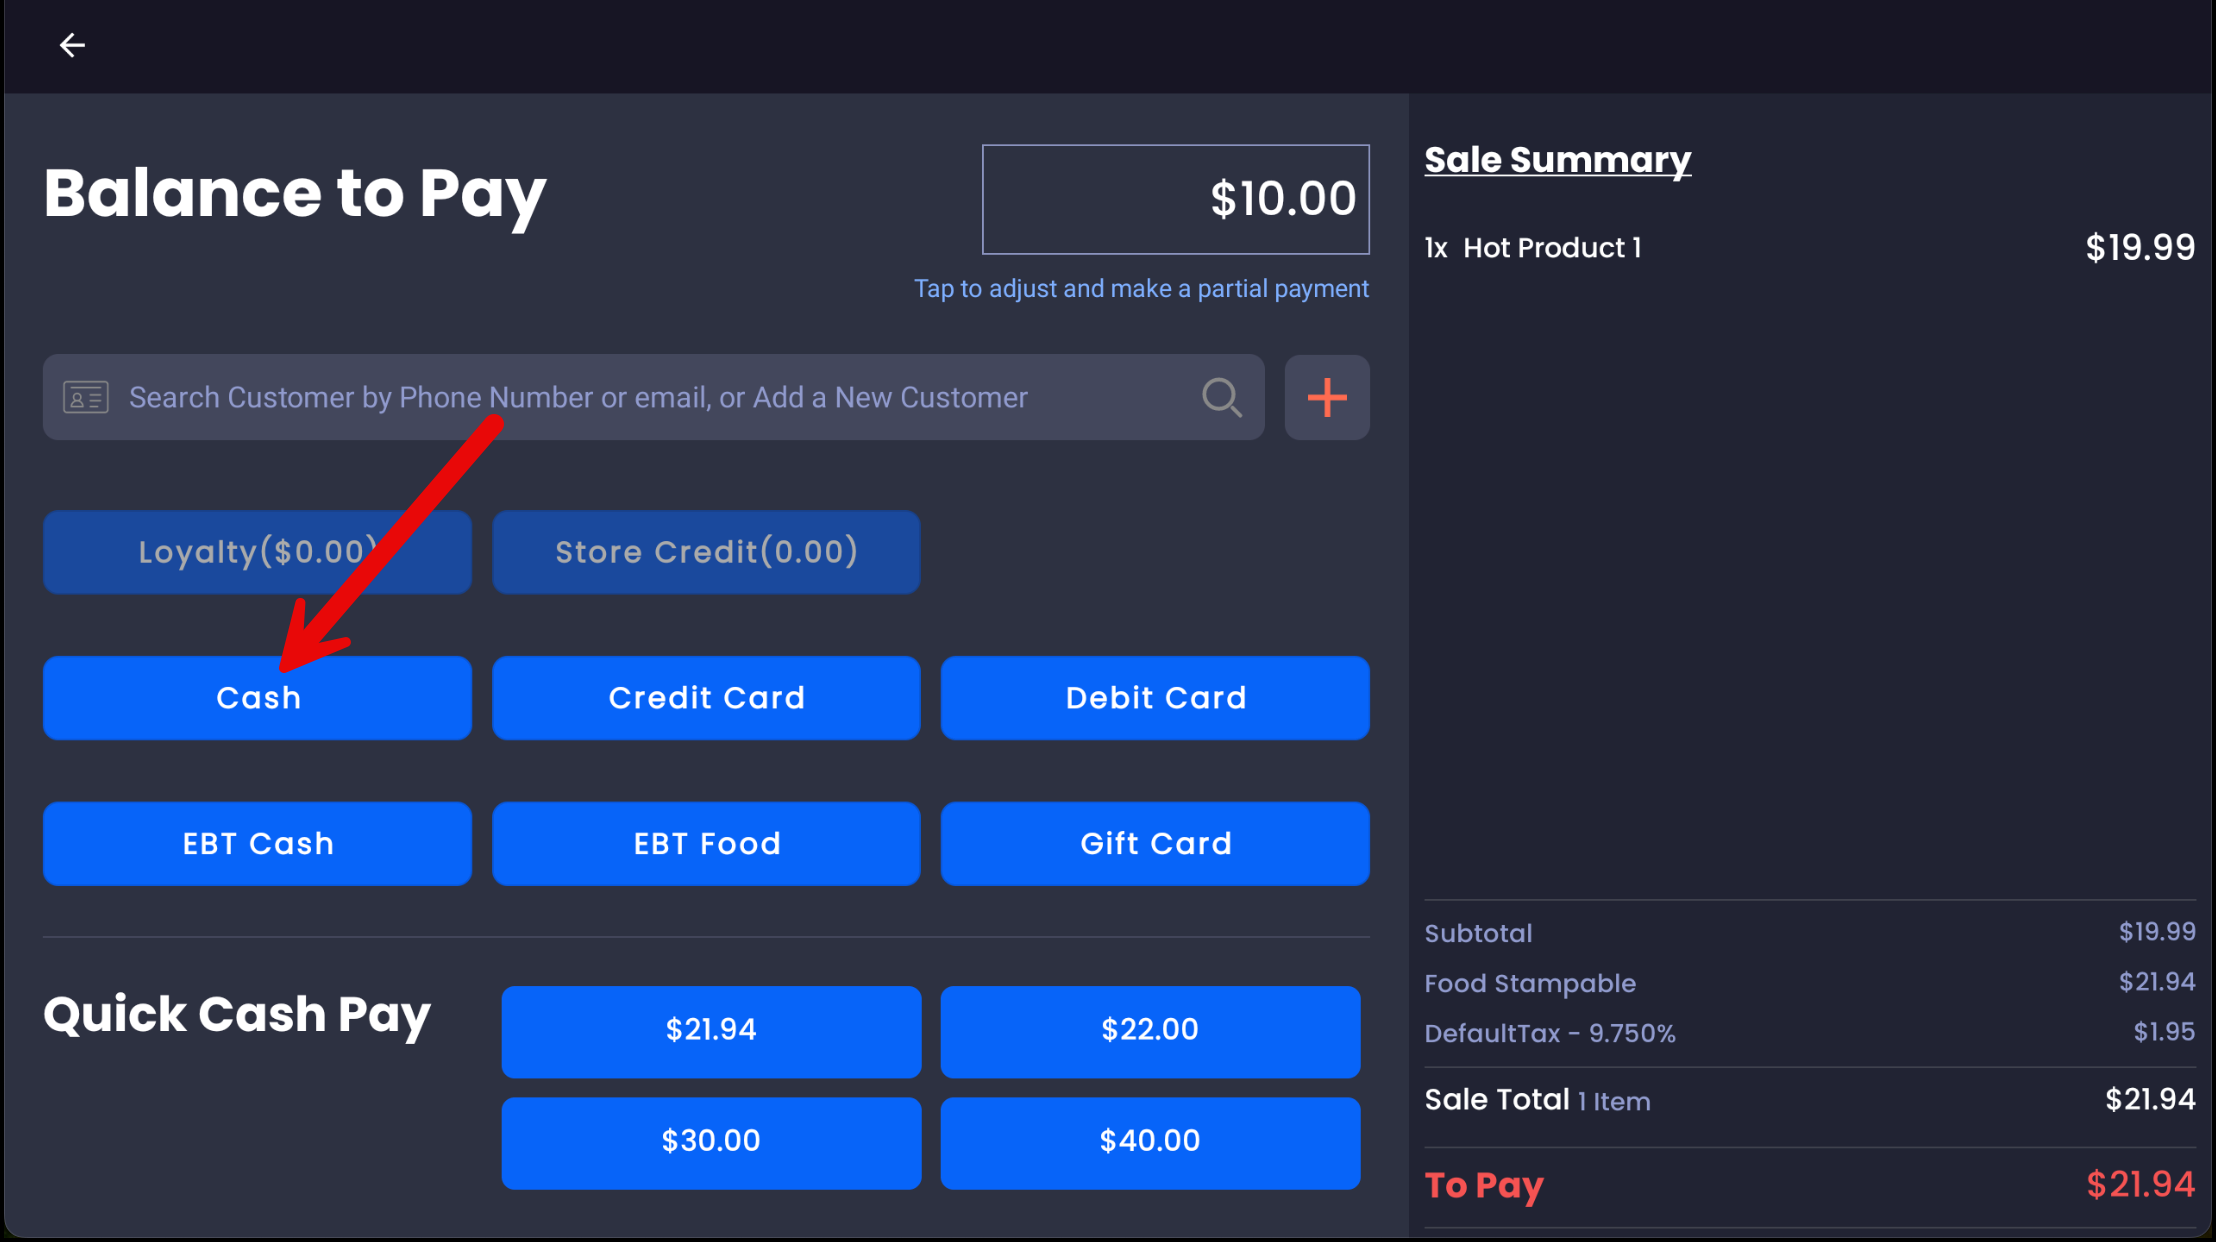
Task: Choose Store Credit payment option
Action: point(706,552)
